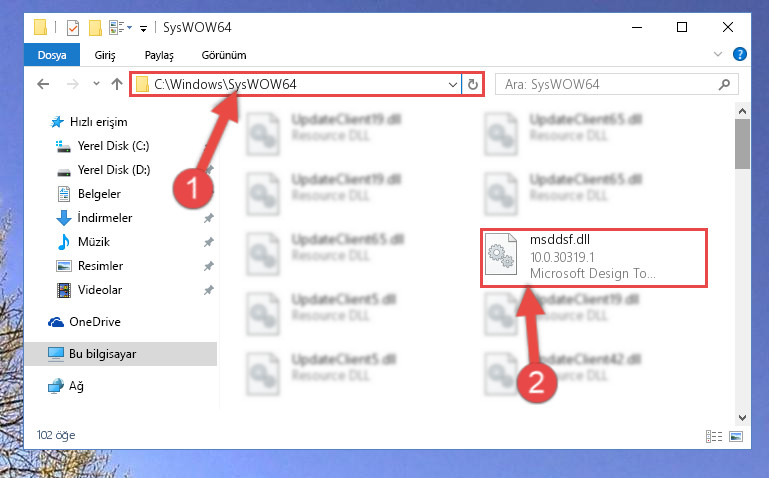This screenshot has height=478, width=769.
Task: Click the Properties checkmark icon in title bar
Action: 73,27
